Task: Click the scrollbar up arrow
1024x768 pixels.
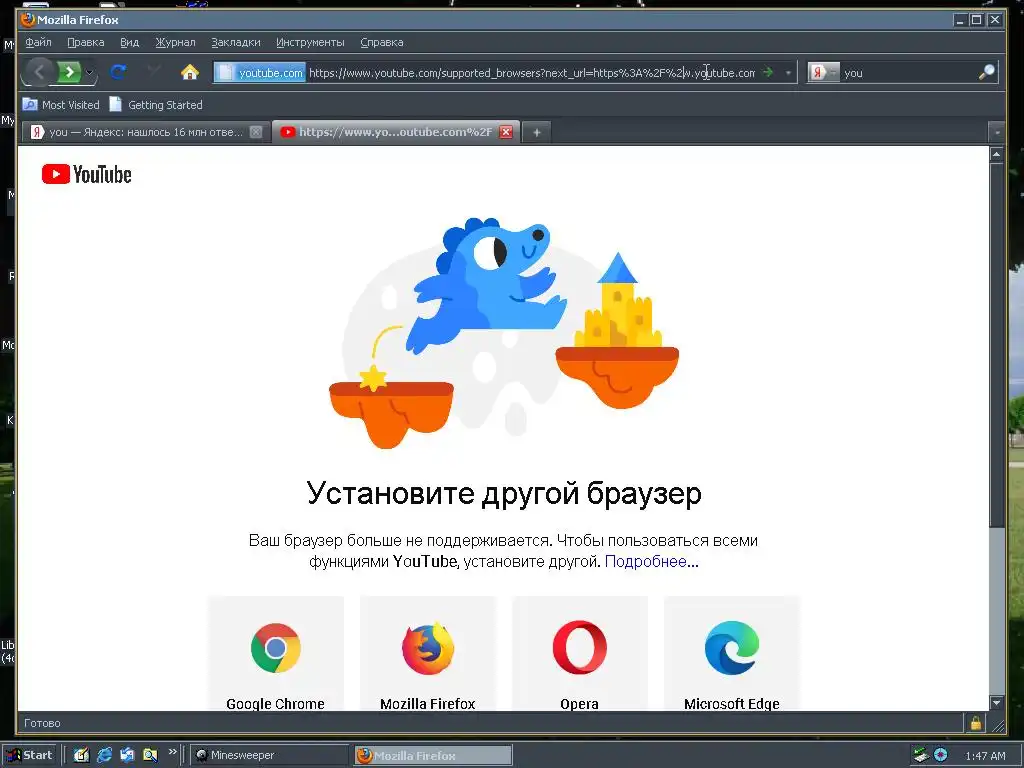Action: [x=997, y=155]
